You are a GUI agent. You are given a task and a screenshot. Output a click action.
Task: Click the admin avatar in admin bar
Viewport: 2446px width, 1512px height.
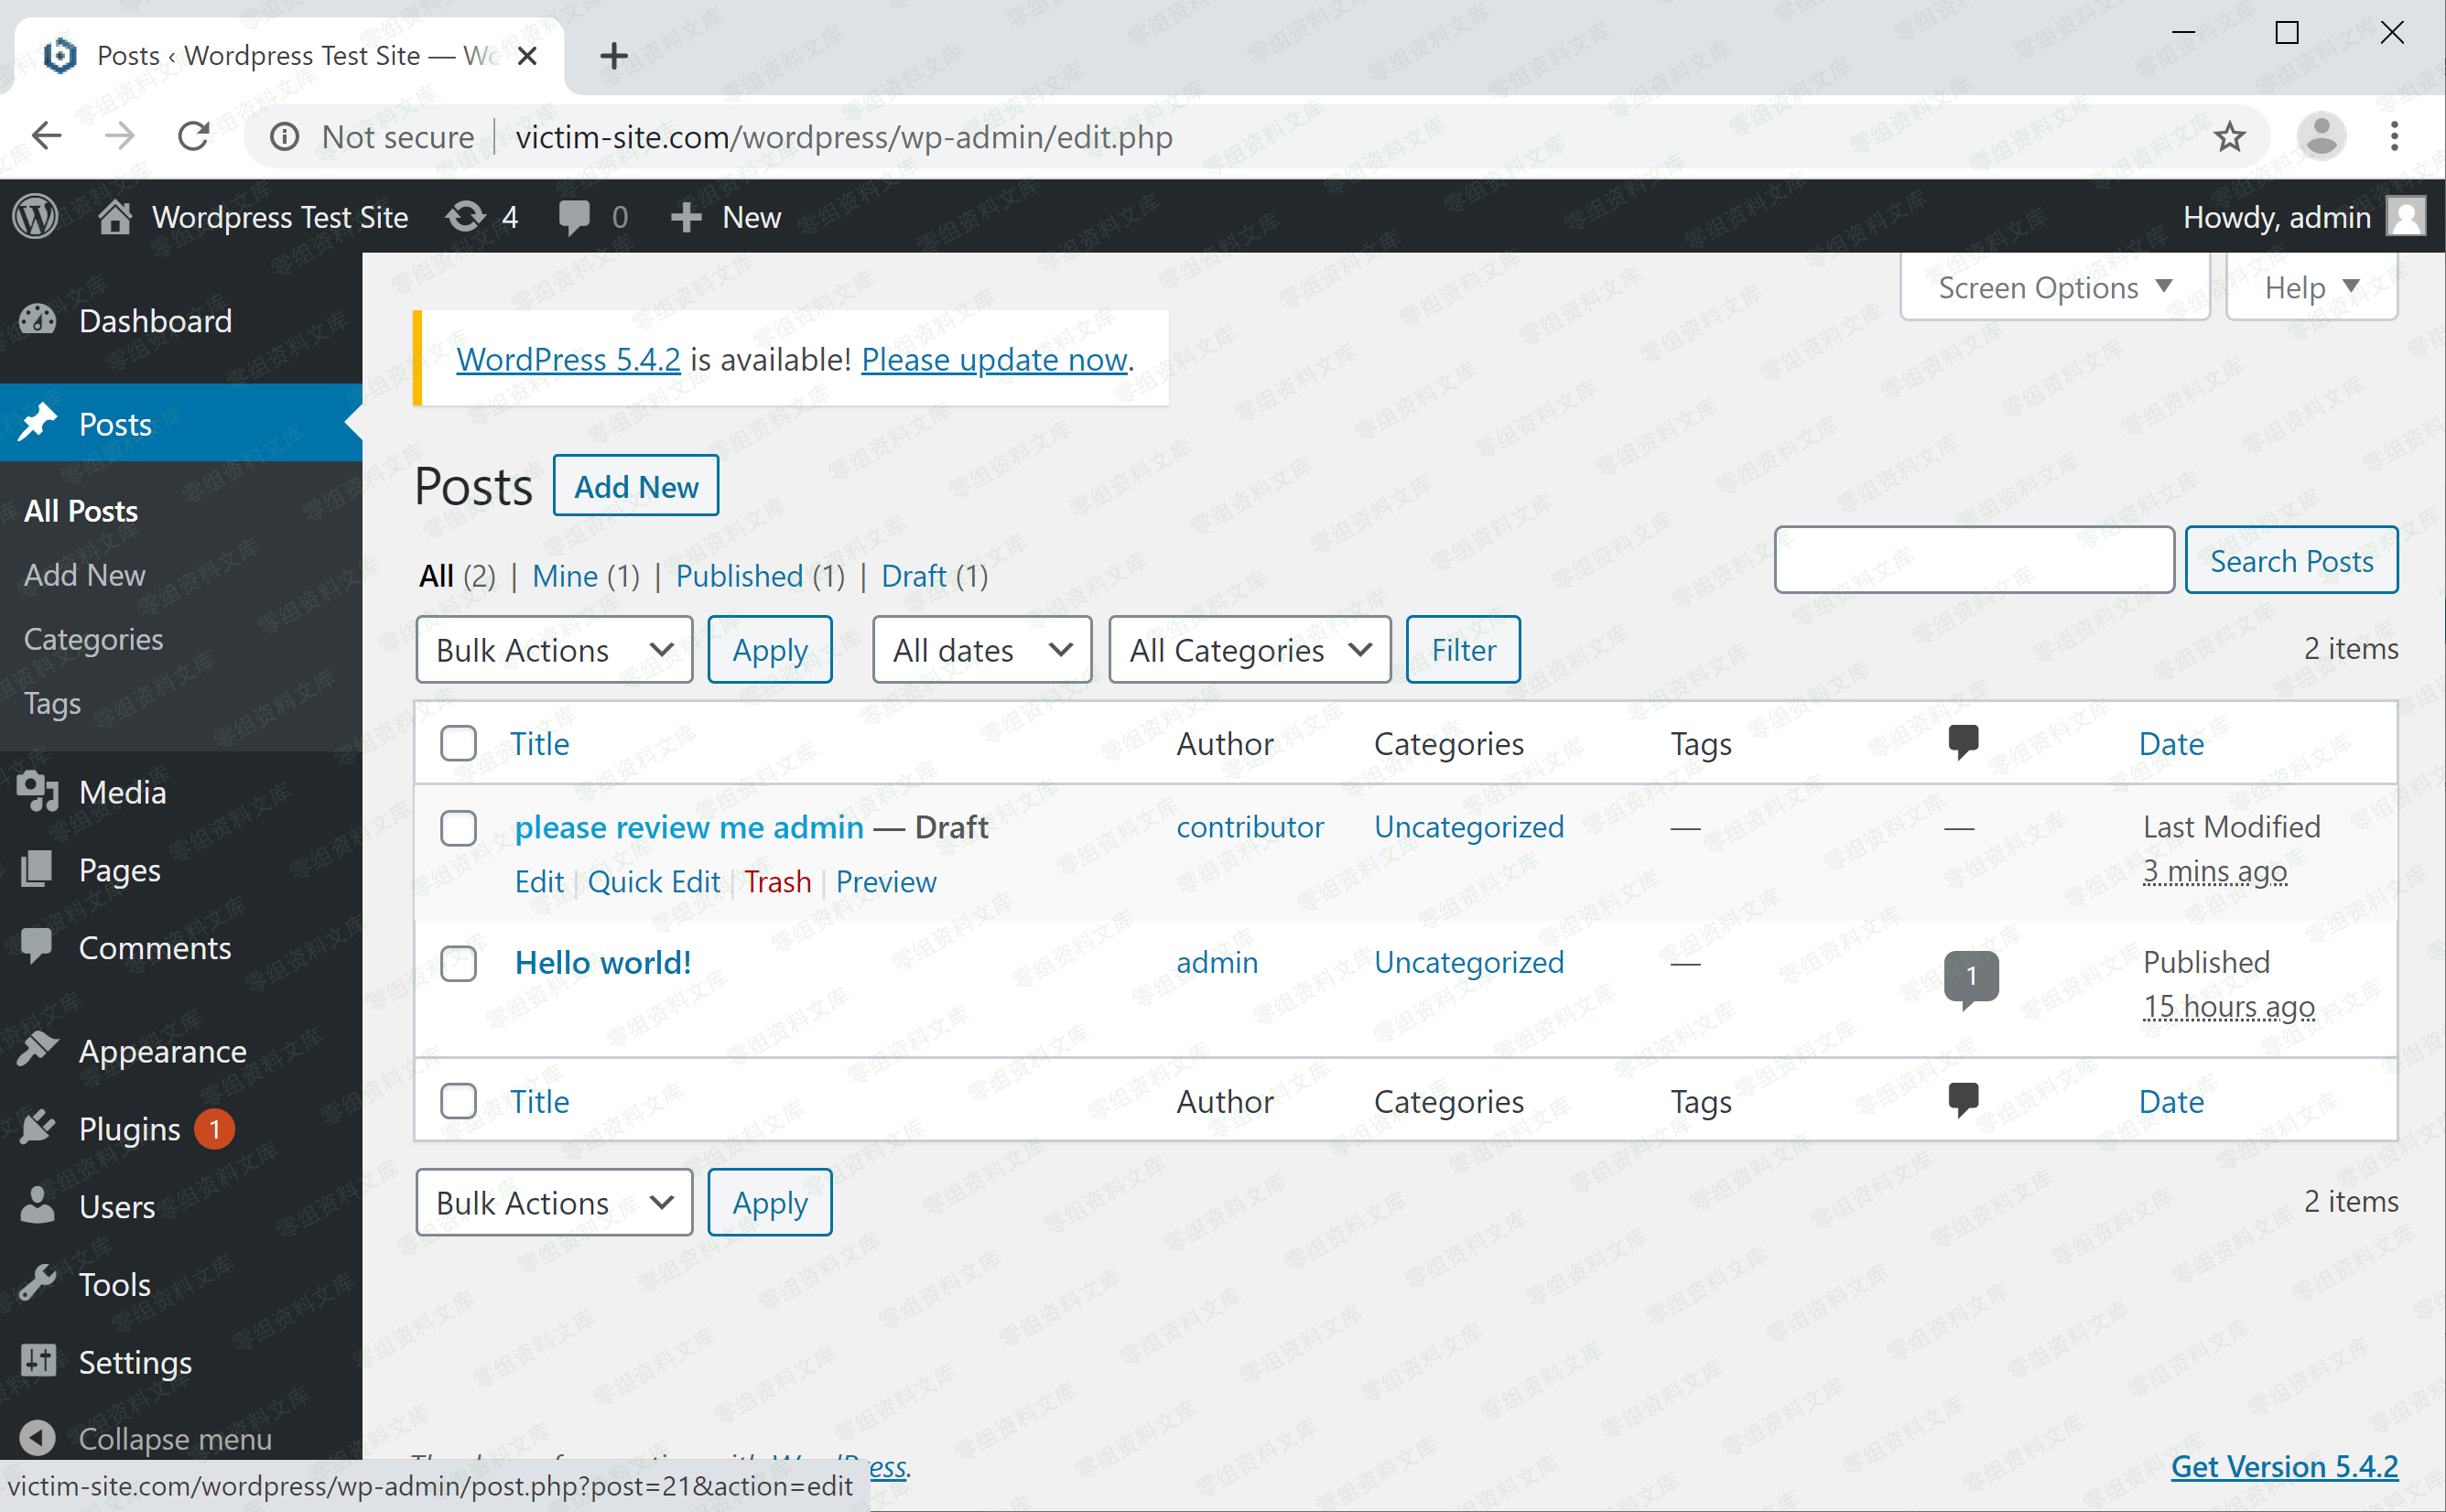pos(2406,217)
